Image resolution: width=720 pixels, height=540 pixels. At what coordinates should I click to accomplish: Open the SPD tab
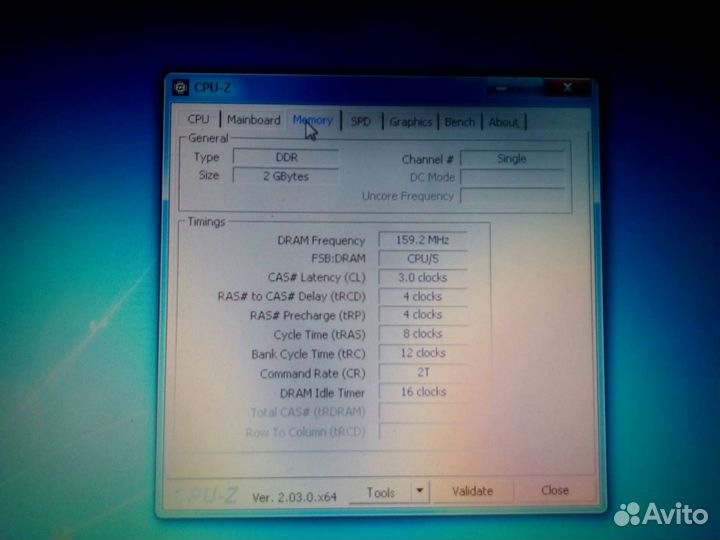[360, 122]
